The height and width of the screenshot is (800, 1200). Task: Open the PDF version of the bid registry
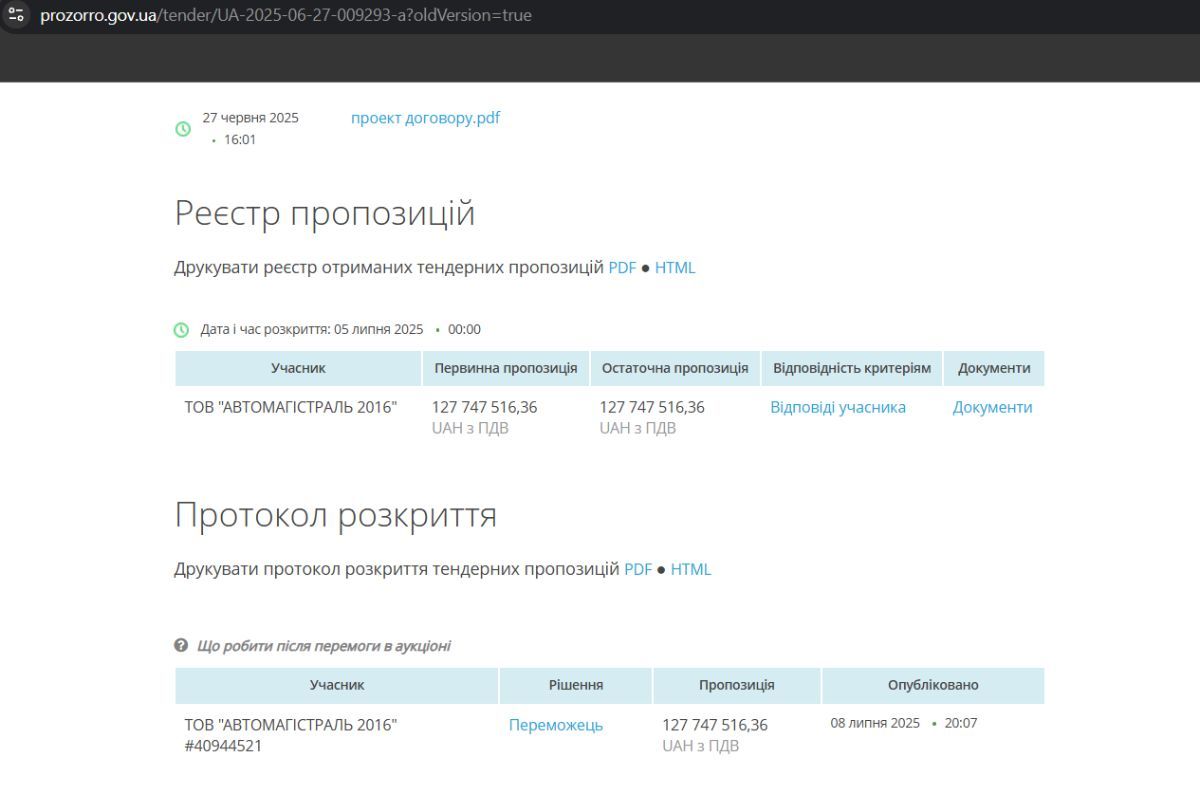click(622, 267)
